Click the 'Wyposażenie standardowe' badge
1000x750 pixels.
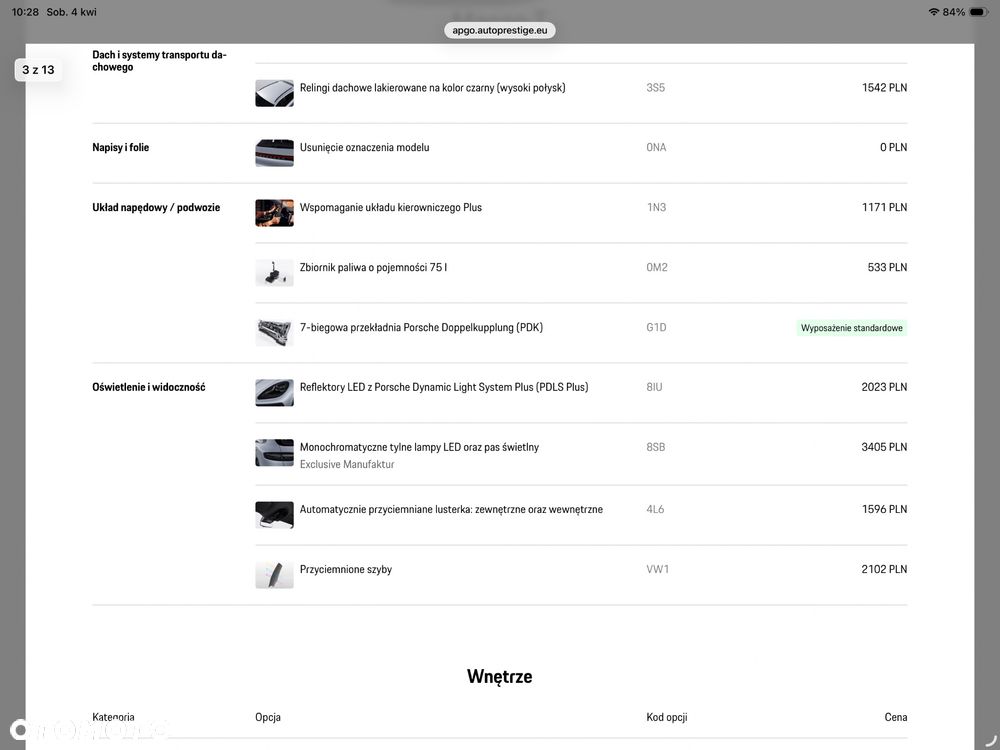coord(851,328)
